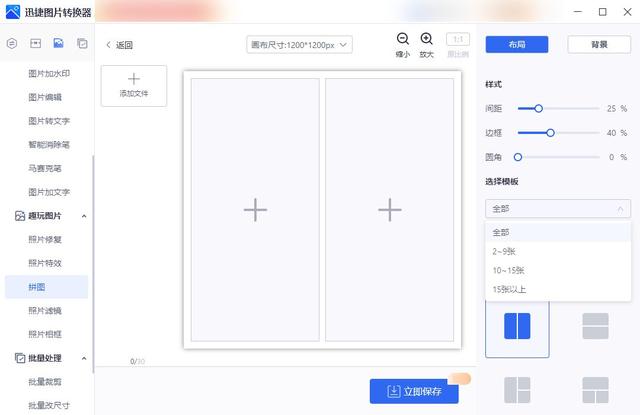Open the first hexagon icon in sidebar top bar
Screen dimensions: 640x415
(x=12, y=43)
